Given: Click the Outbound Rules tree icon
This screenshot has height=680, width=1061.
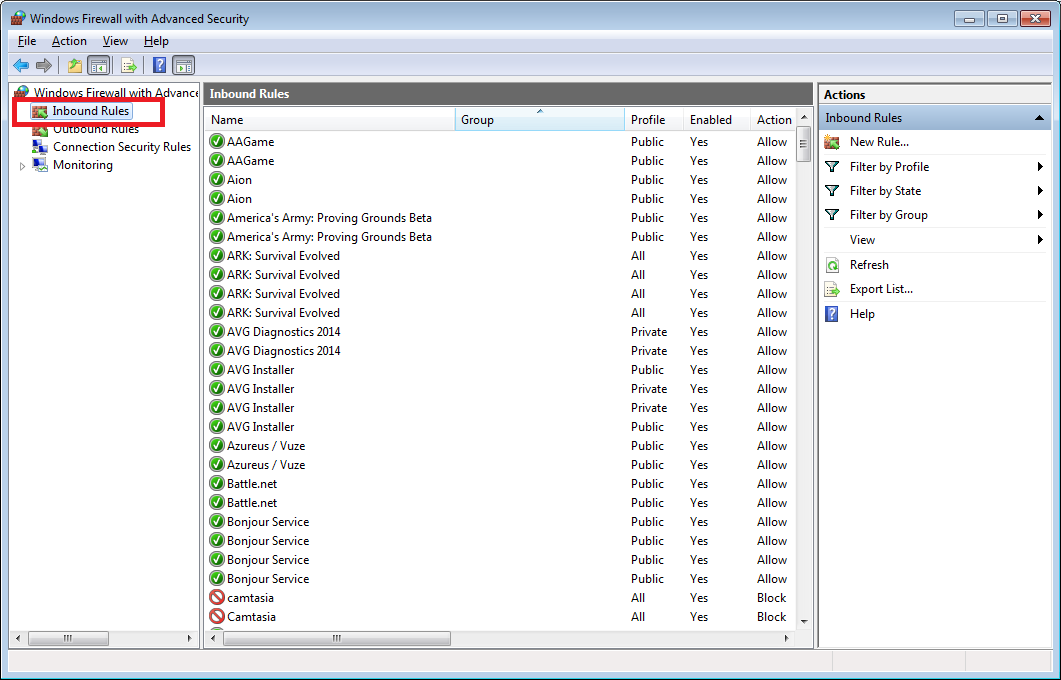Looking at the screenshot, I should [x=41, y=130].
